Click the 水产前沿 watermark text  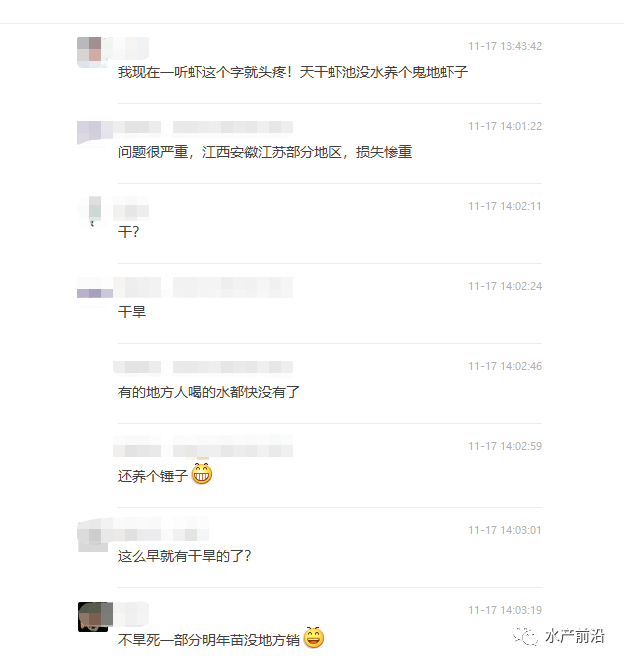pyautogui.click(x=575, y=636)
